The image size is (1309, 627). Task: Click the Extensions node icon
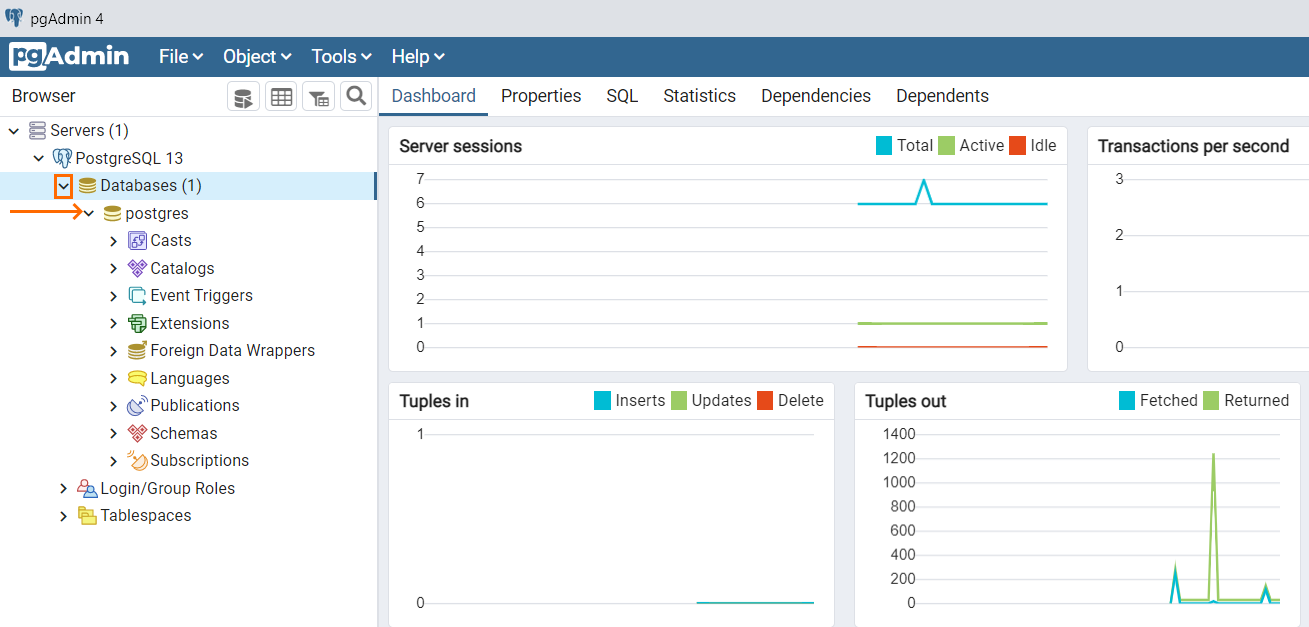pyautogui.click(x=138, y=323)
